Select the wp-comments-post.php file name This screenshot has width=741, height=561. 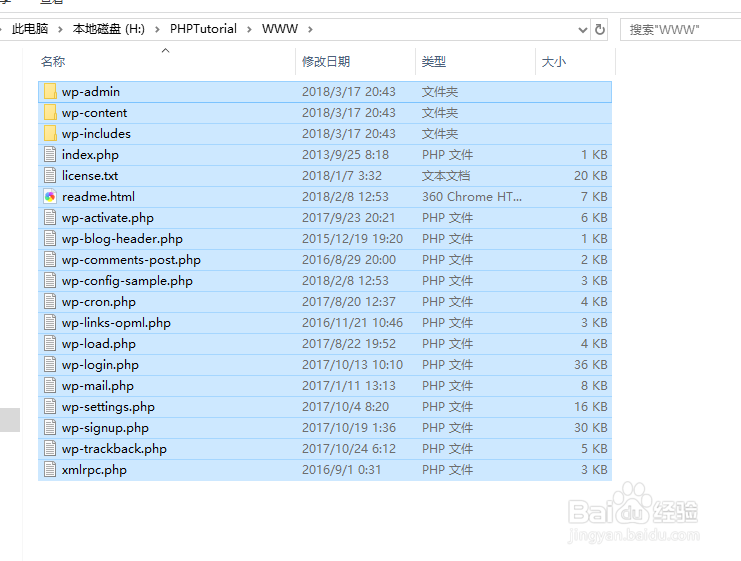point(131,260)
